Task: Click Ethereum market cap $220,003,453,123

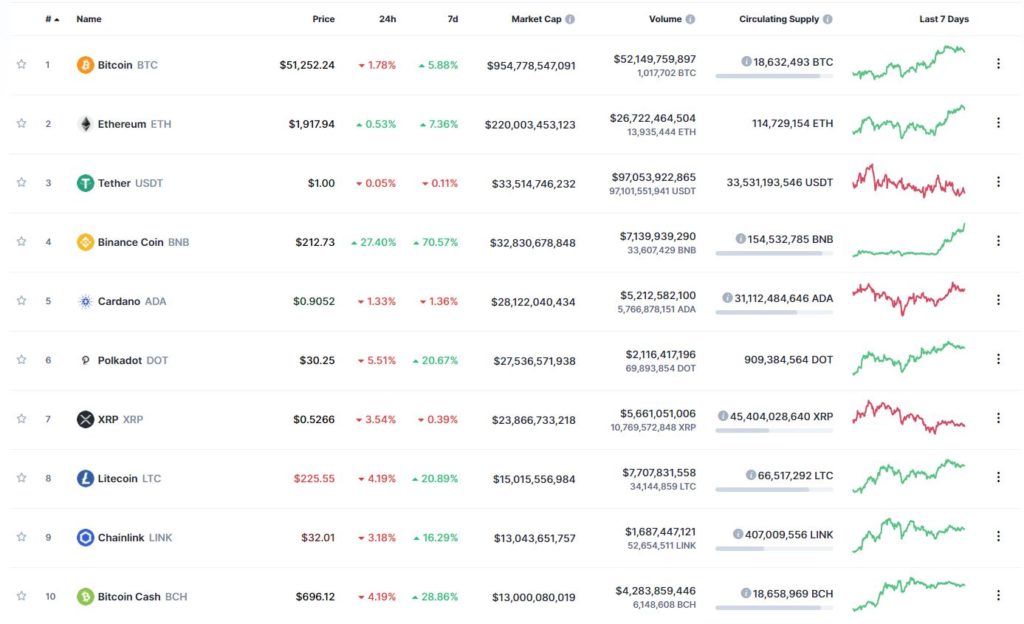Action: point(530,125)
